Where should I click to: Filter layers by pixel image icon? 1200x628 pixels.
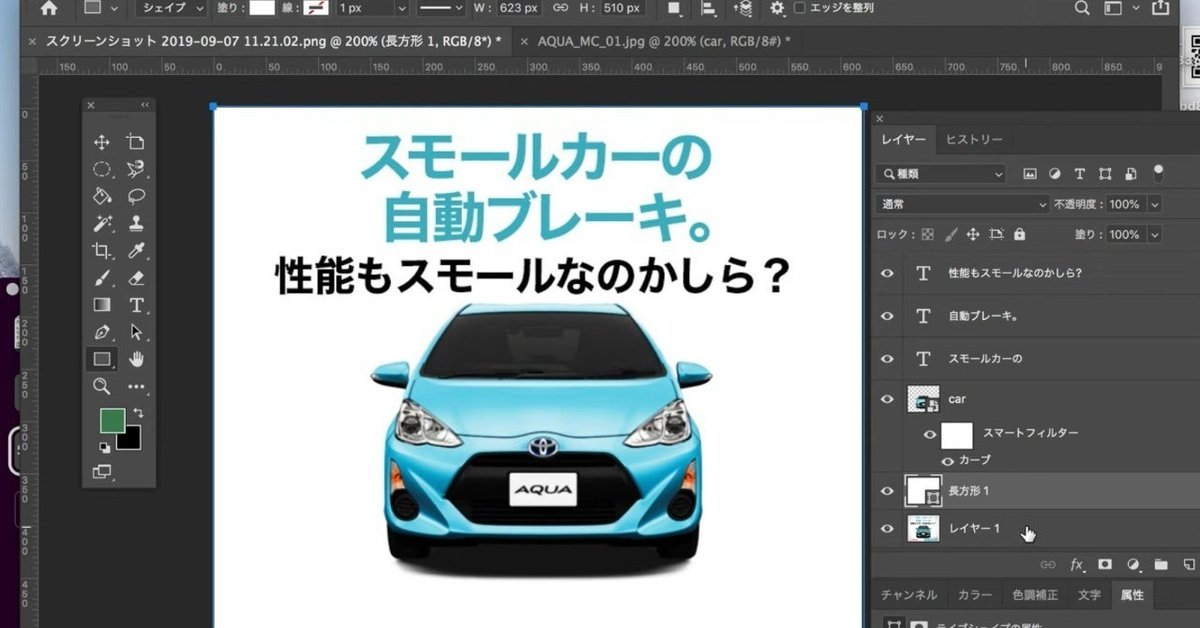click(1030, 174)
